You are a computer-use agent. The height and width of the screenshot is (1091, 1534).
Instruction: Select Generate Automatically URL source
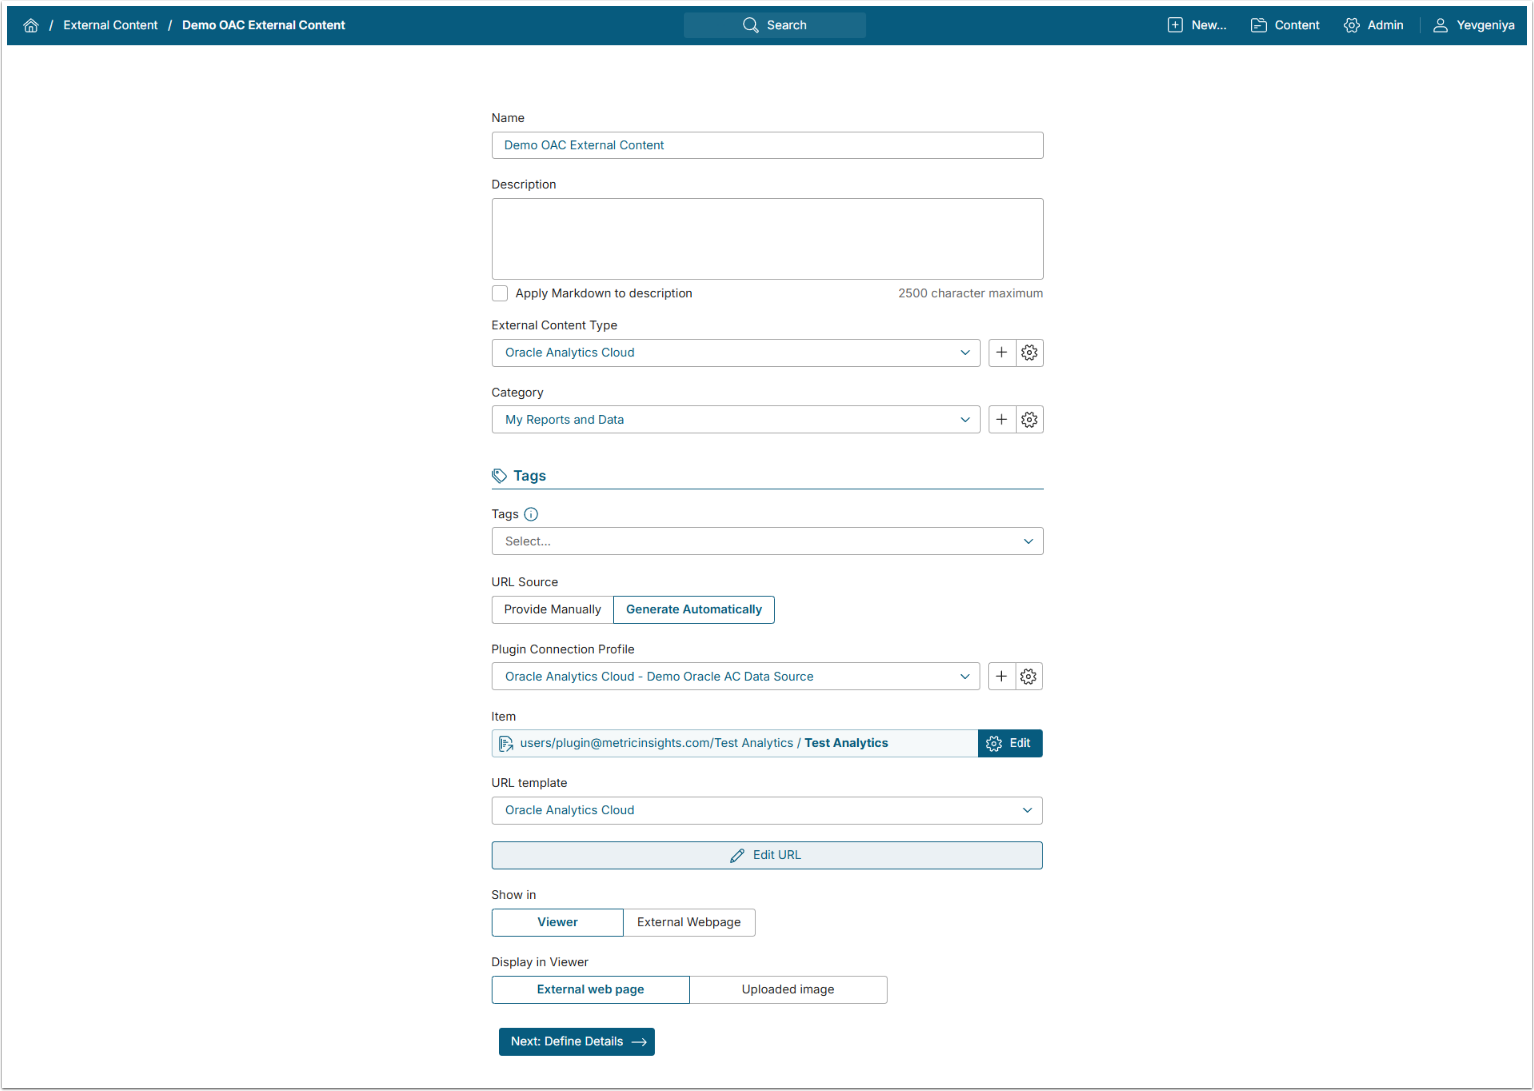694,610
